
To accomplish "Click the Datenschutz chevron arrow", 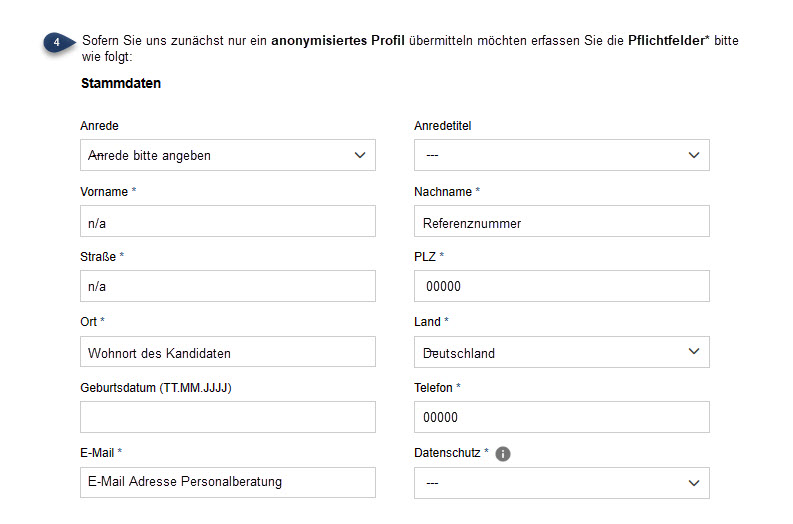I will pyautogui.click(x=694, y=483).
